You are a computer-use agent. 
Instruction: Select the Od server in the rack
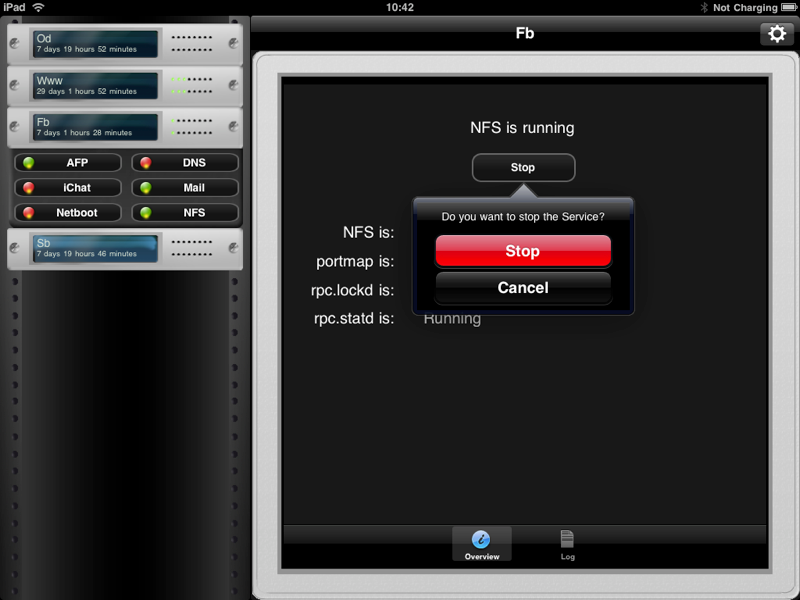tap(124, 44)
